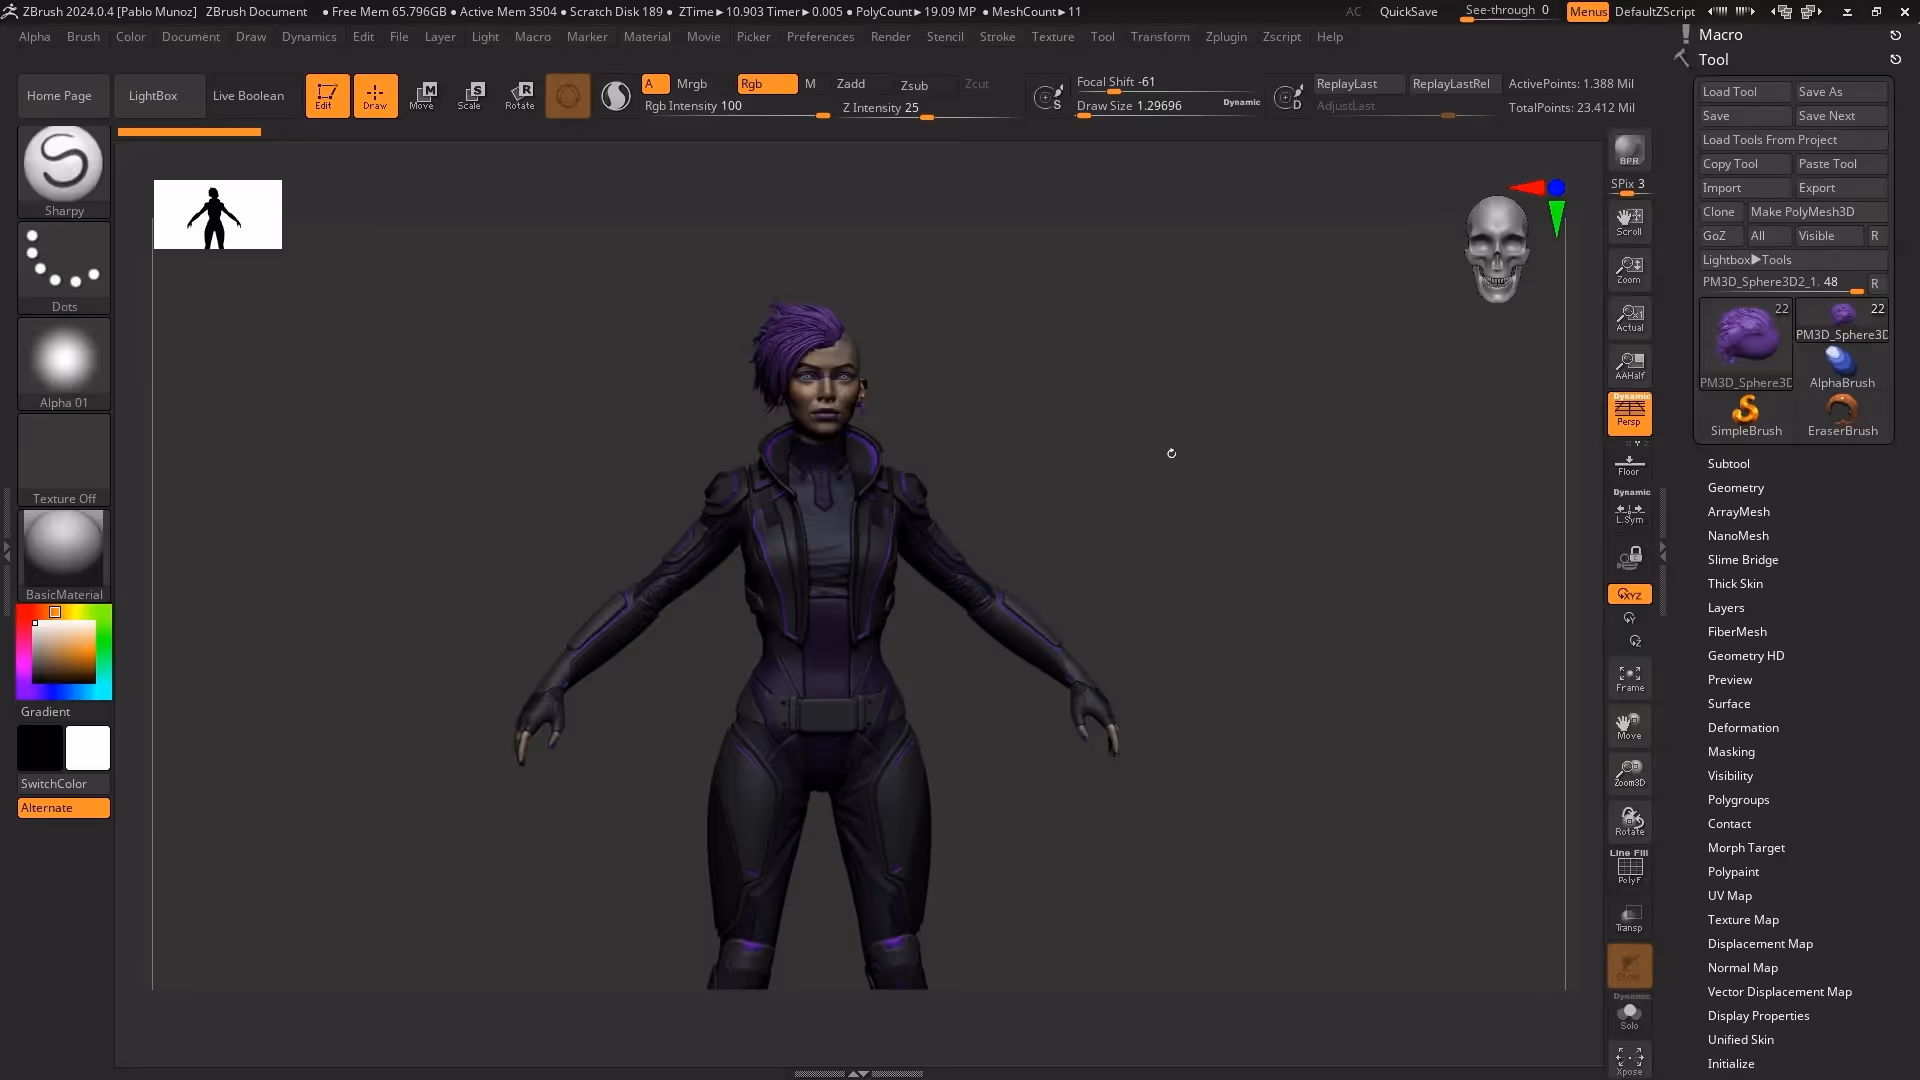Click the Zoom canvas icon
1920x1080 pixels.
click(1629, 269)
